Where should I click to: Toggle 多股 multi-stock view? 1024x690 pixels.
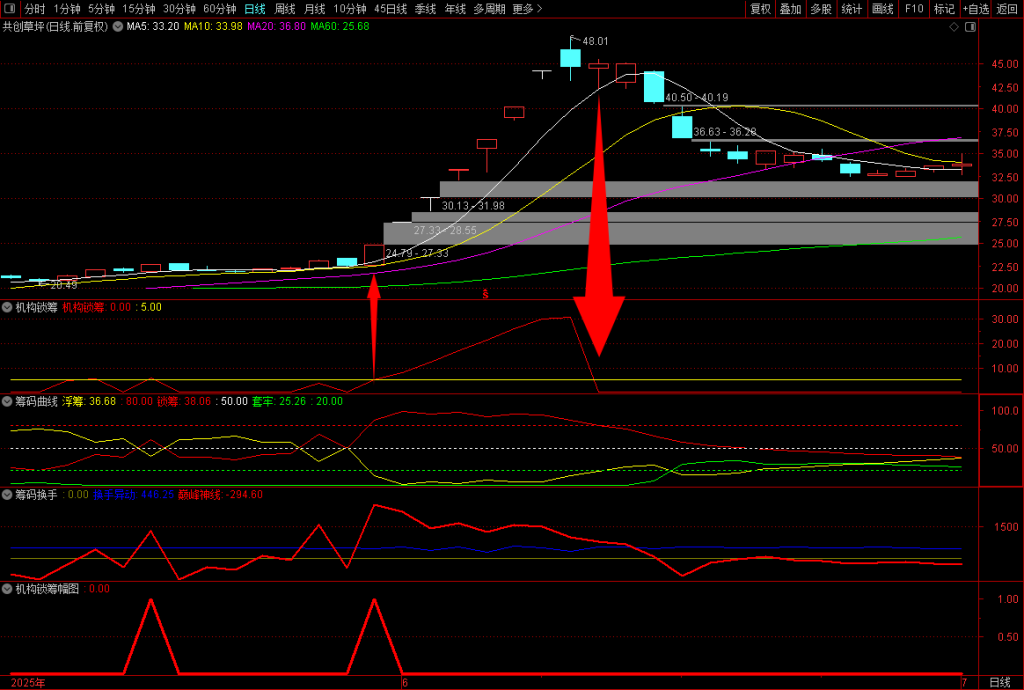pyautogui.click(x=821, y=9)
